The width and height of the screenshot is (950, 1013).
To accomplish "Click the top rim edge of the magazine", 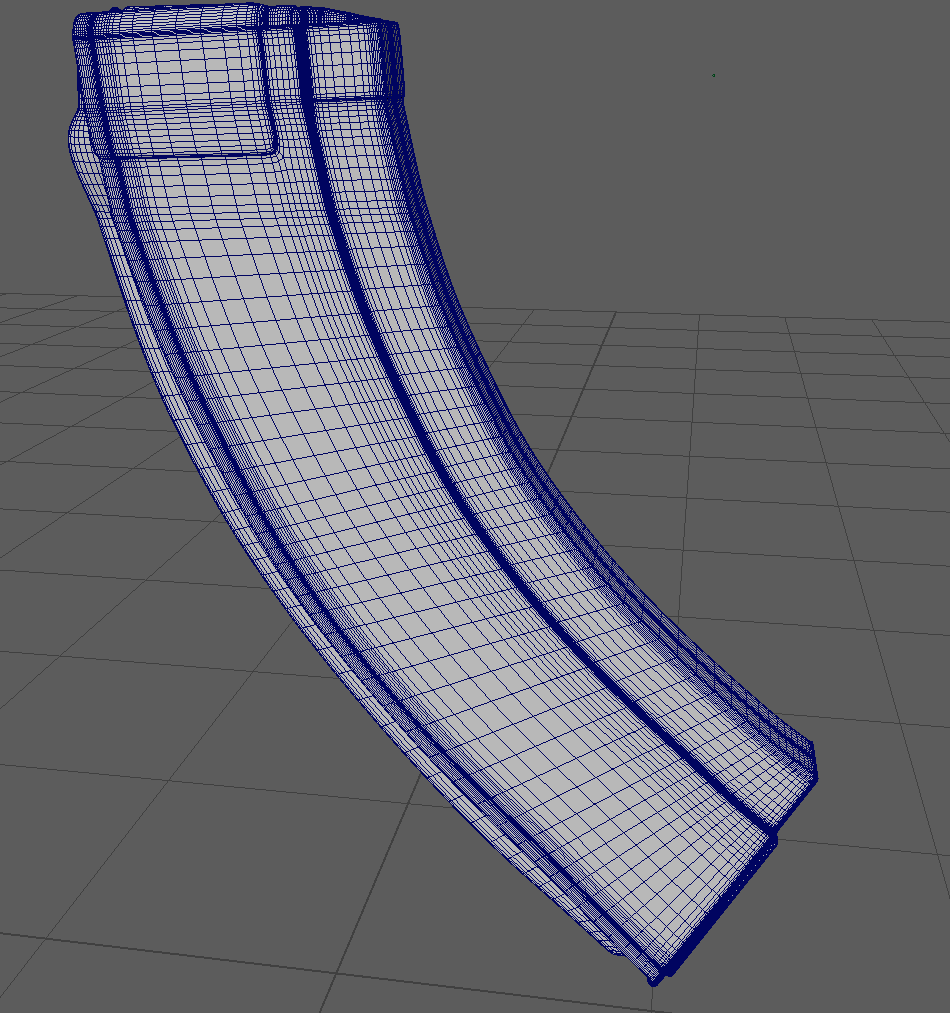I will click(230, 18).
